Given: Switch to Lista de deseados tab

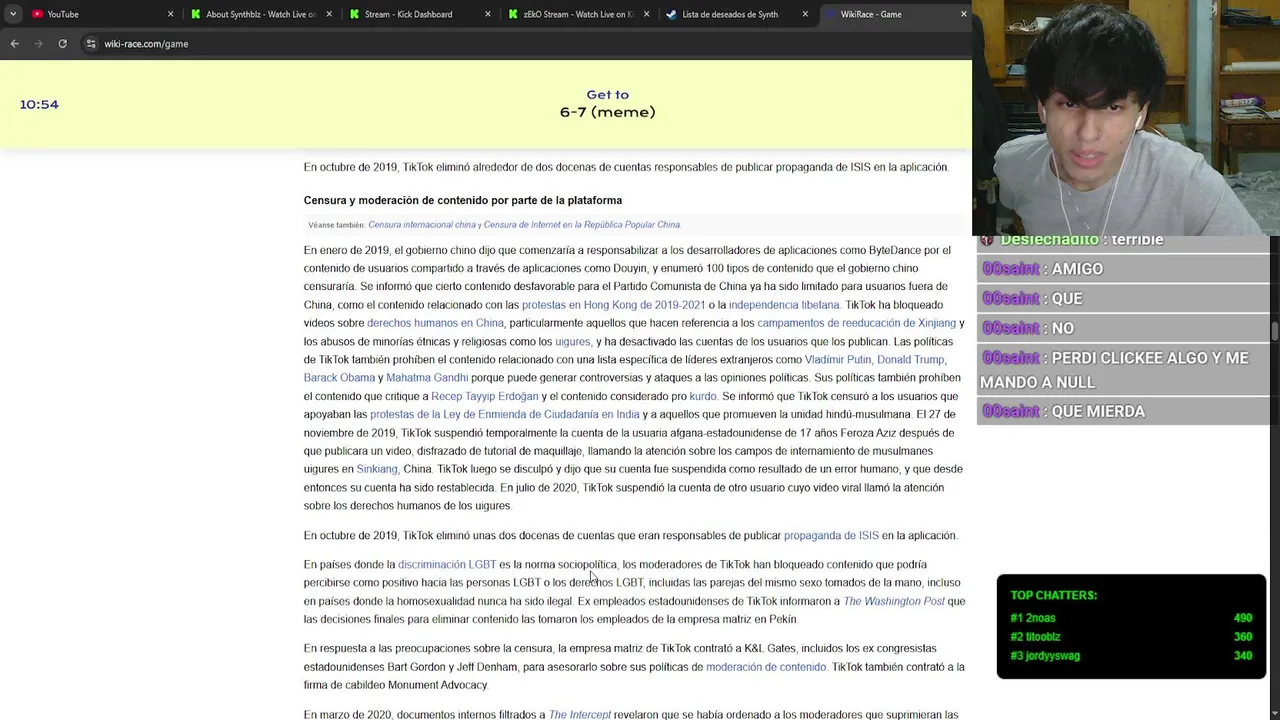Looking at the screenshot, I should [x=737, y=14].
